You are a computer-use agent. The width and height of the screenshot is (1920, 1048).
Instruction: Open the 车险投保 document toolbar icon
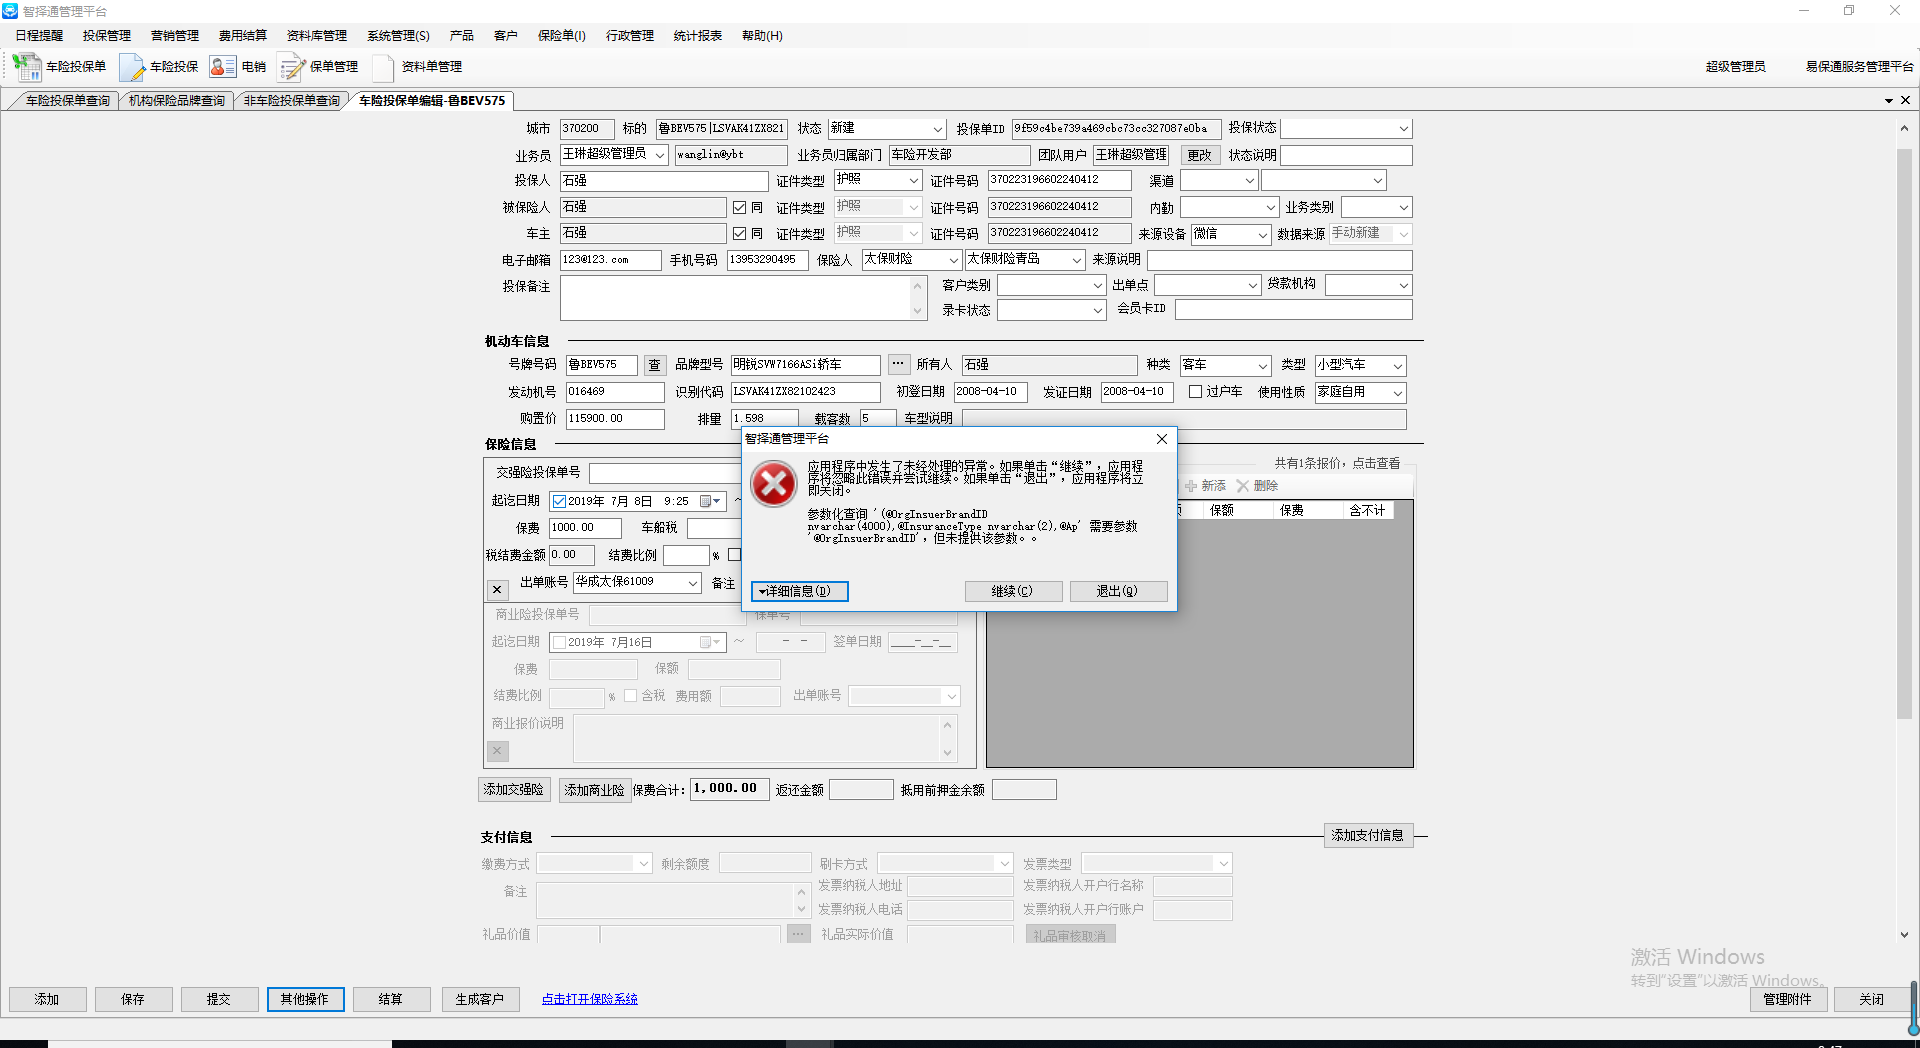[x=132, y=67]
